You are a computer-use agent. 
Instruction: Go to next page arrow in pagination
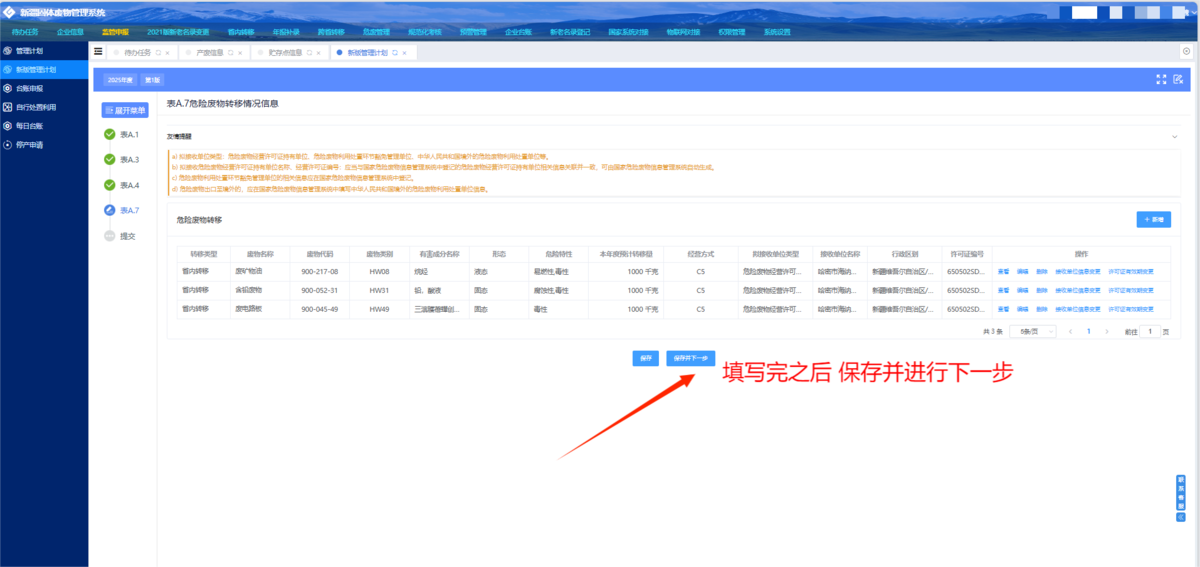click(x=1108, y=331)
